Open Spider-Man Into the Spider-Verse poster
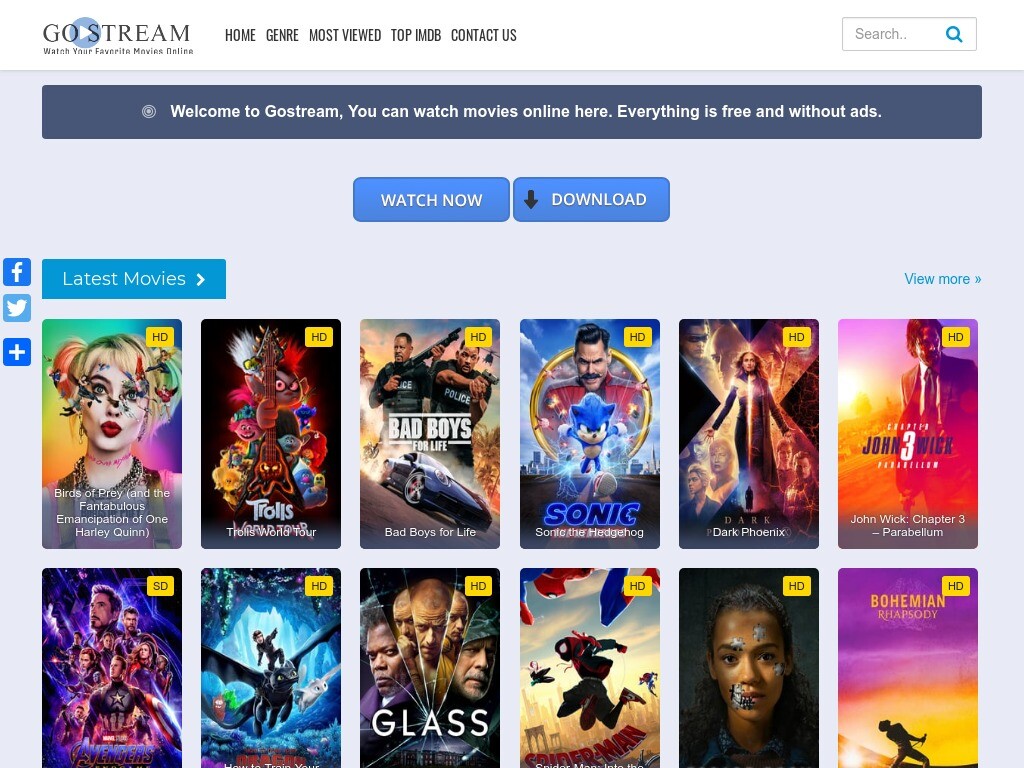Viewport: 1024px width, 768px height. click(590, 668)
